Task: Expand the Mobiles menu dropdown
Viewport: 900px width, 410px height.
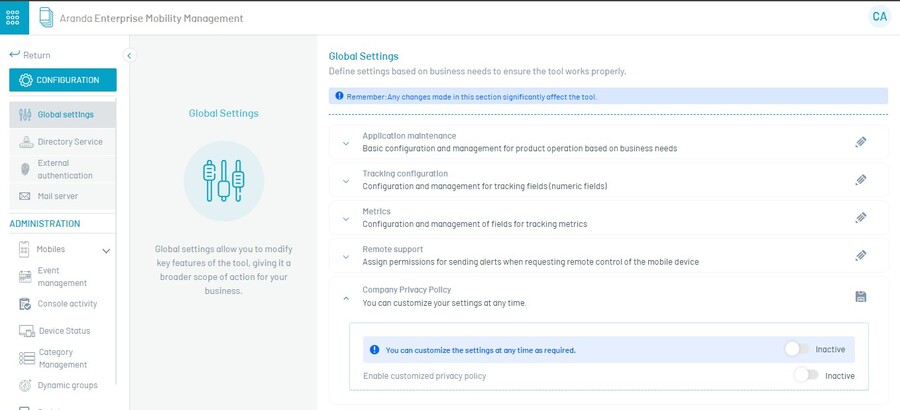Action: 106,250
